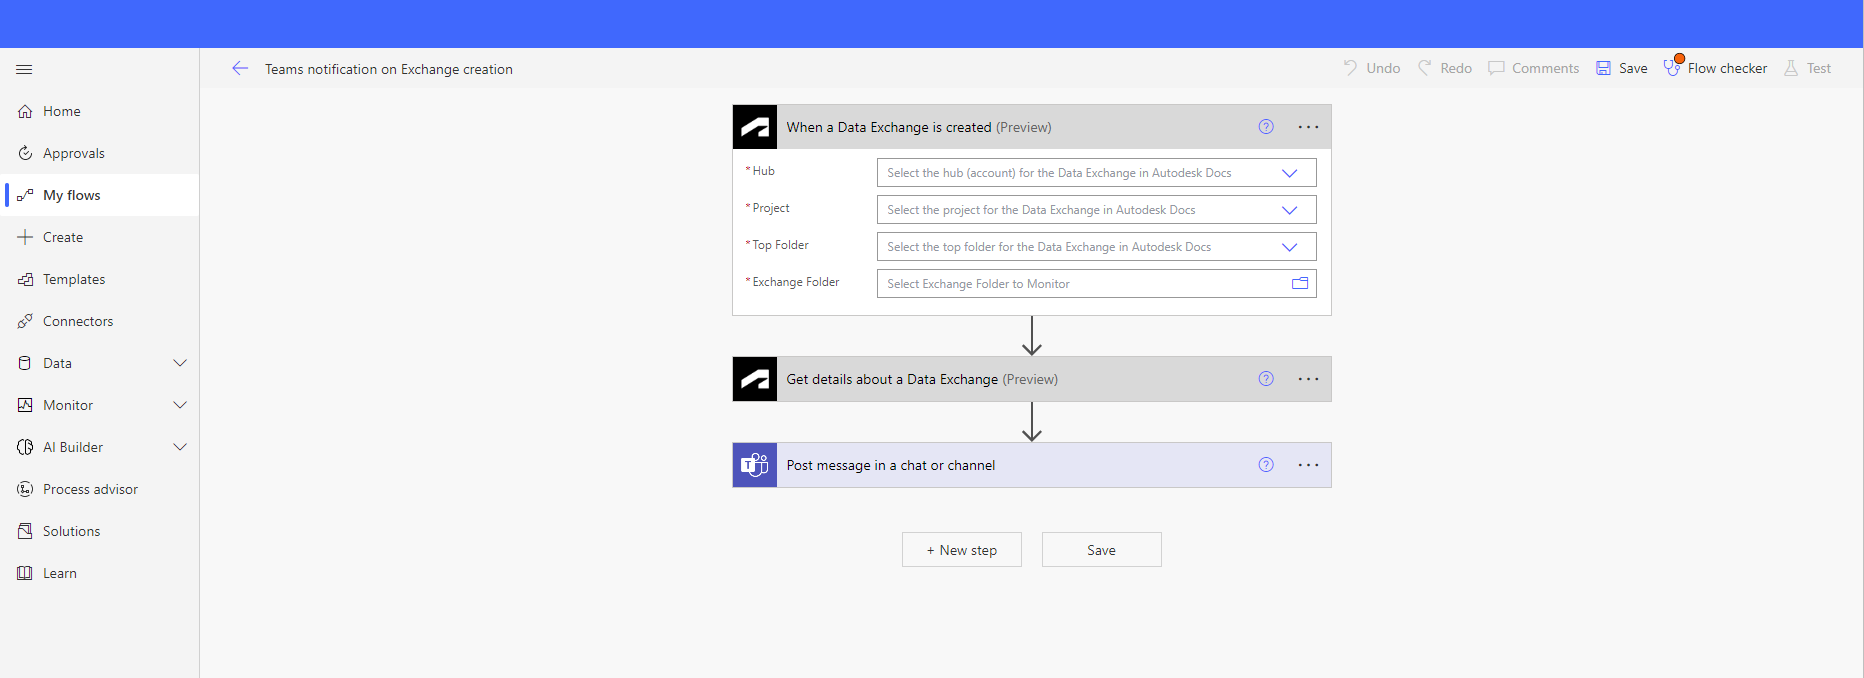Click the Data cylinder icon
The height and width of the screenshot is (678, 1864).
[25, 363]
